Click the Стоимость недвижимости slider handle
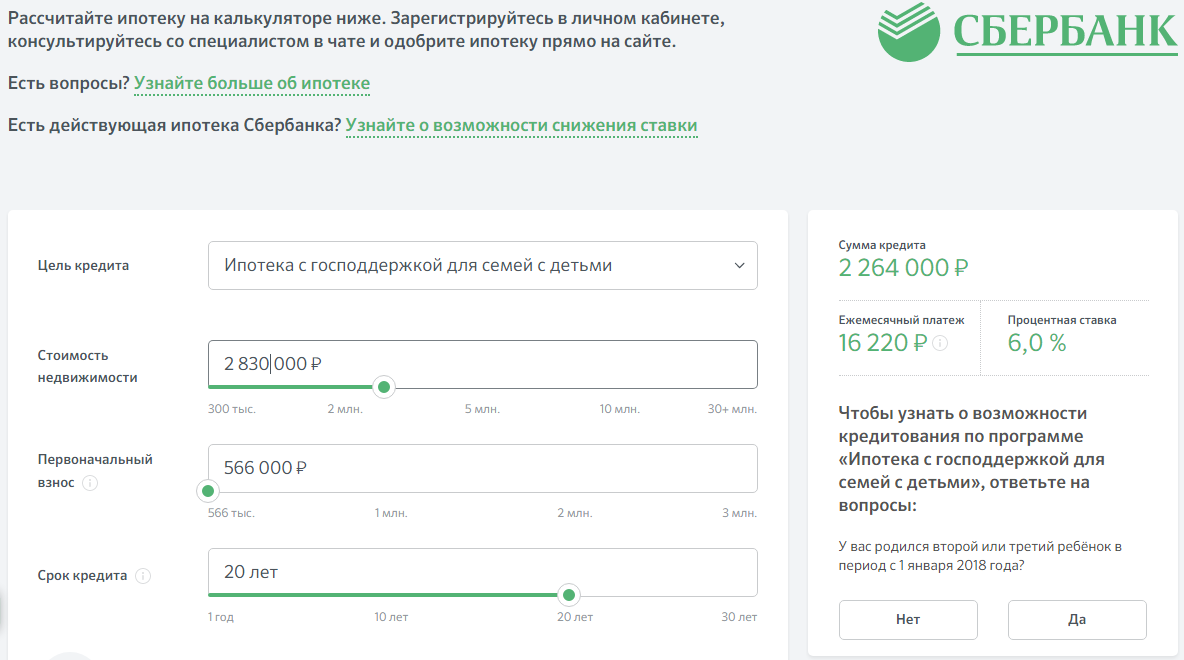This screenshot has width=1184, height=660. [x=384, y=387]
